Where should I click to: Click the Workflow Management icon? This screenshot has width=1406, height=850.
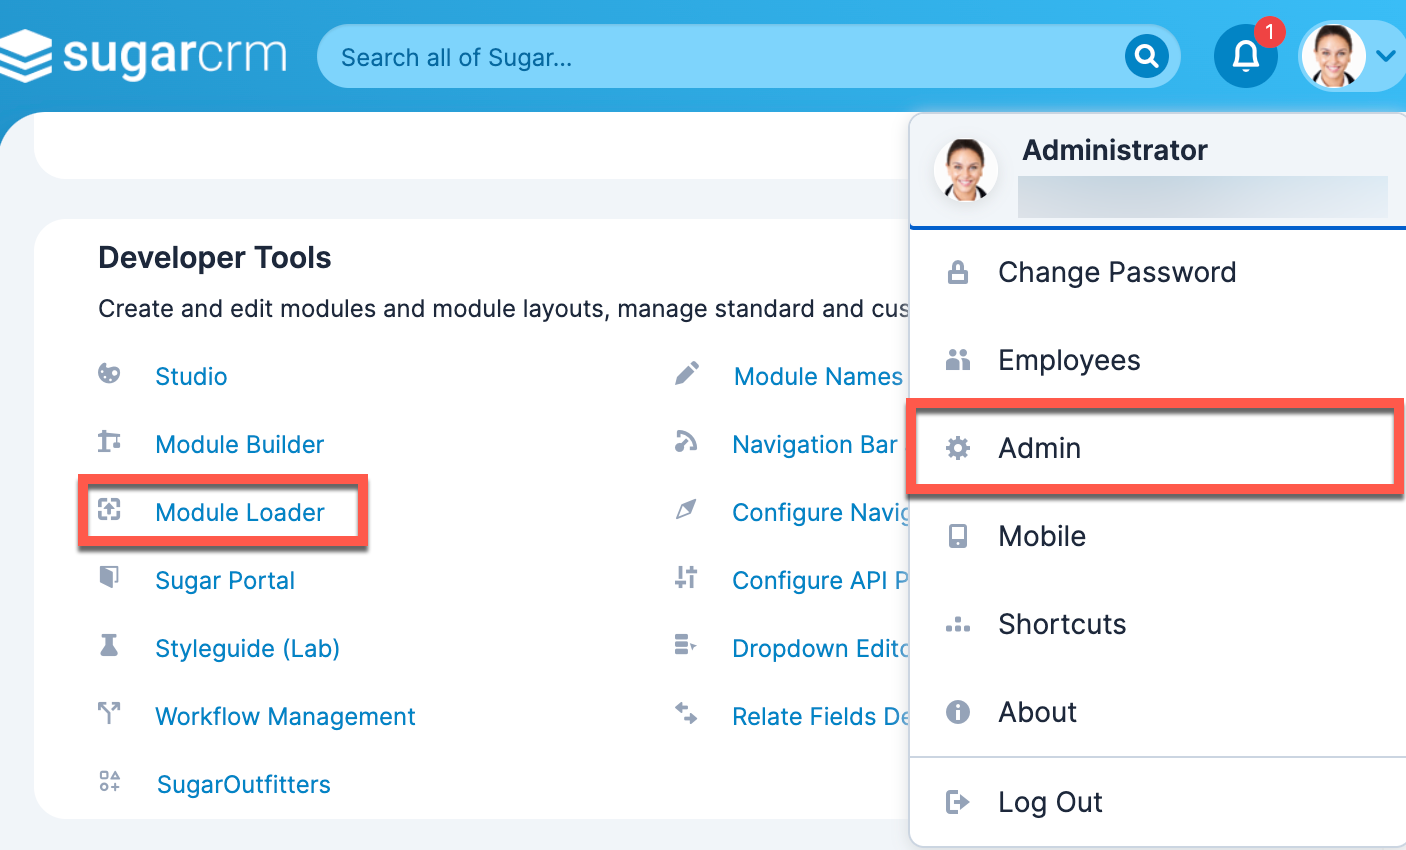109,713
